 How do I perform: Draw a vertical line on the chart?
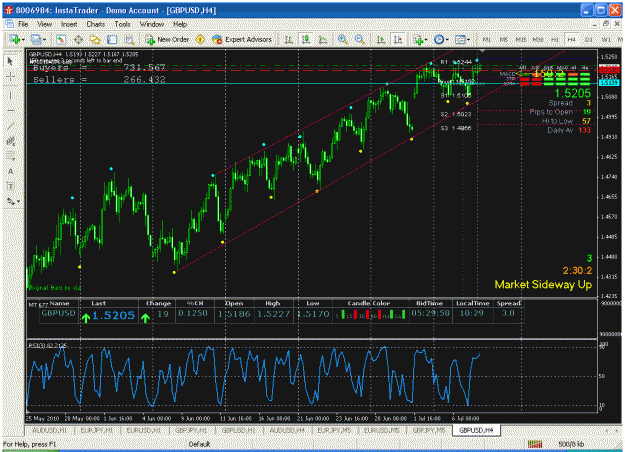(x=10, y=95)
